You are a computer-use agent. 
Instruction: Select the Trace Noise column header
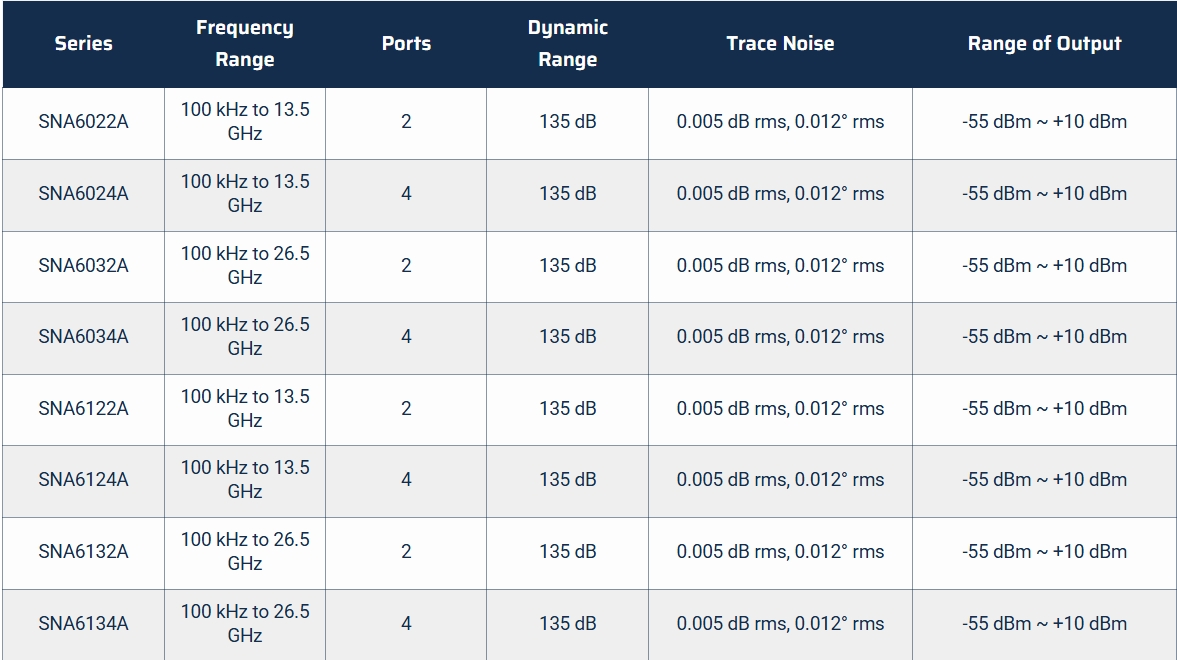tap(780, 44)
